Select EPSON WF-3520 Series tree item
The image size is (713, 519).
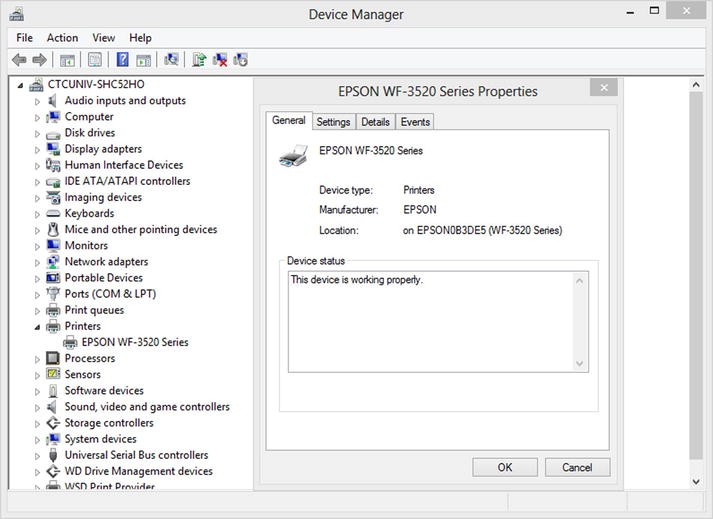click(x=135, y=342)
